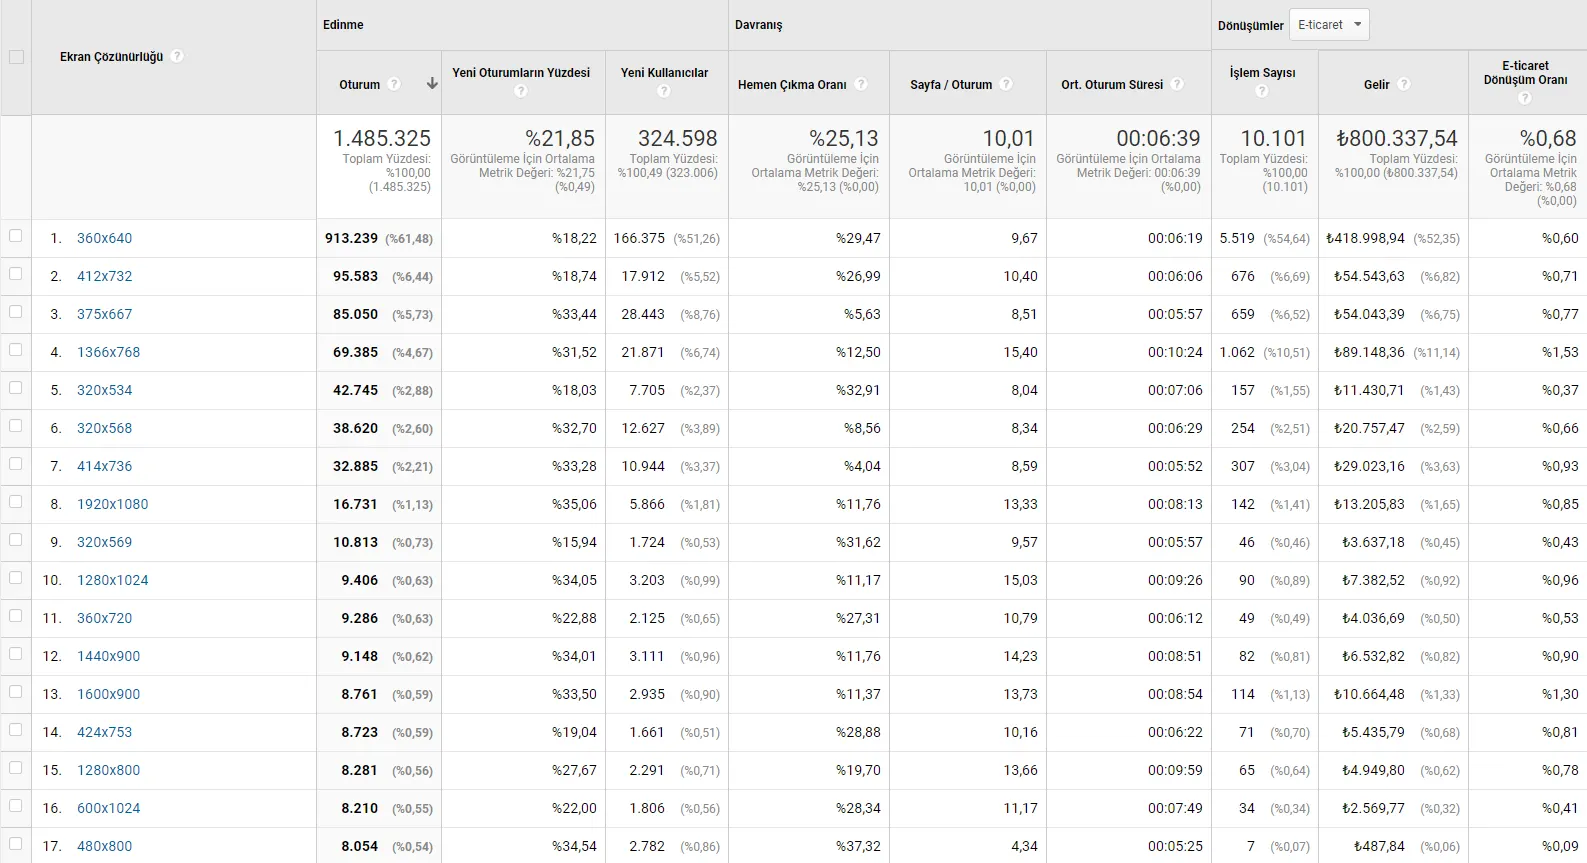This screenshot has height=863, width=1587.
Task: Open help icon beside Sayfa / Oturum
Action: tap(1006, 84)
